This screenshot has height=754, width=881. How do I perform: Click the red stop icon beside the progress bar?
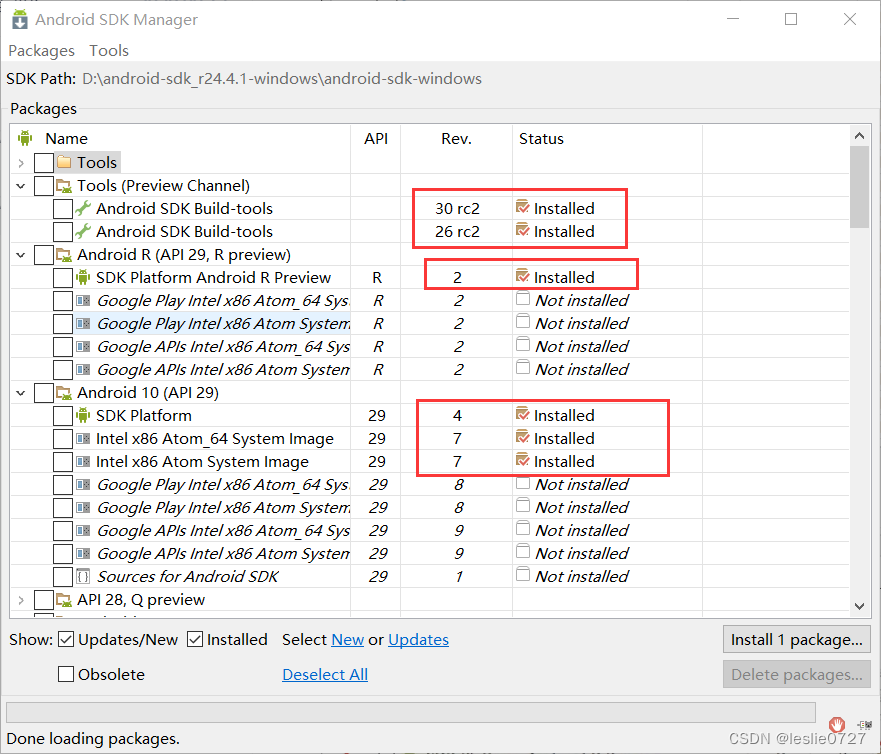click(837, 724)
